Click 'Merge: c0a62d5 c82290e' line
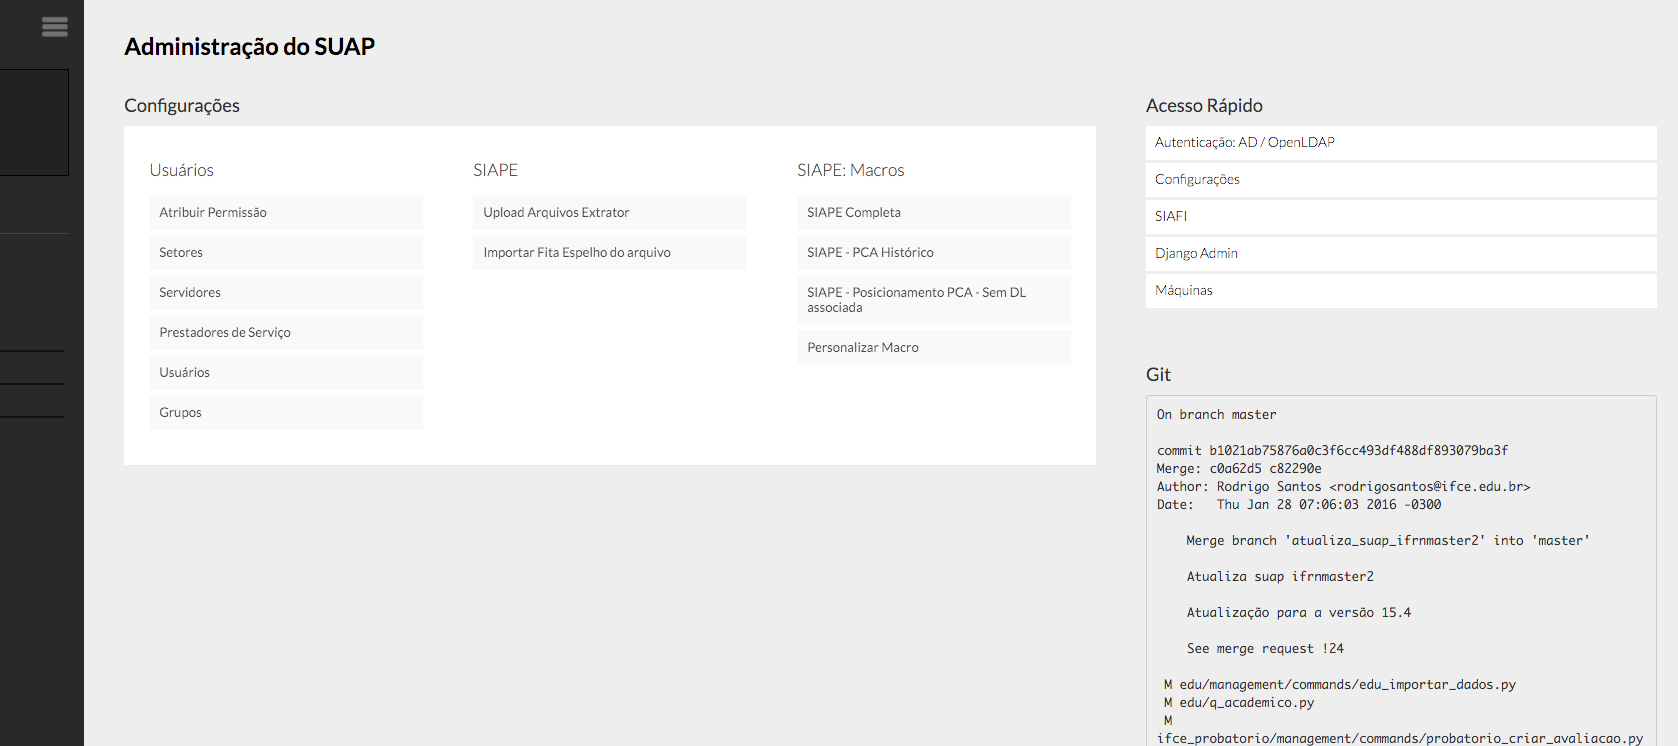Image resolution: width=1678 pixels, height=746 pixels. 1239,469
